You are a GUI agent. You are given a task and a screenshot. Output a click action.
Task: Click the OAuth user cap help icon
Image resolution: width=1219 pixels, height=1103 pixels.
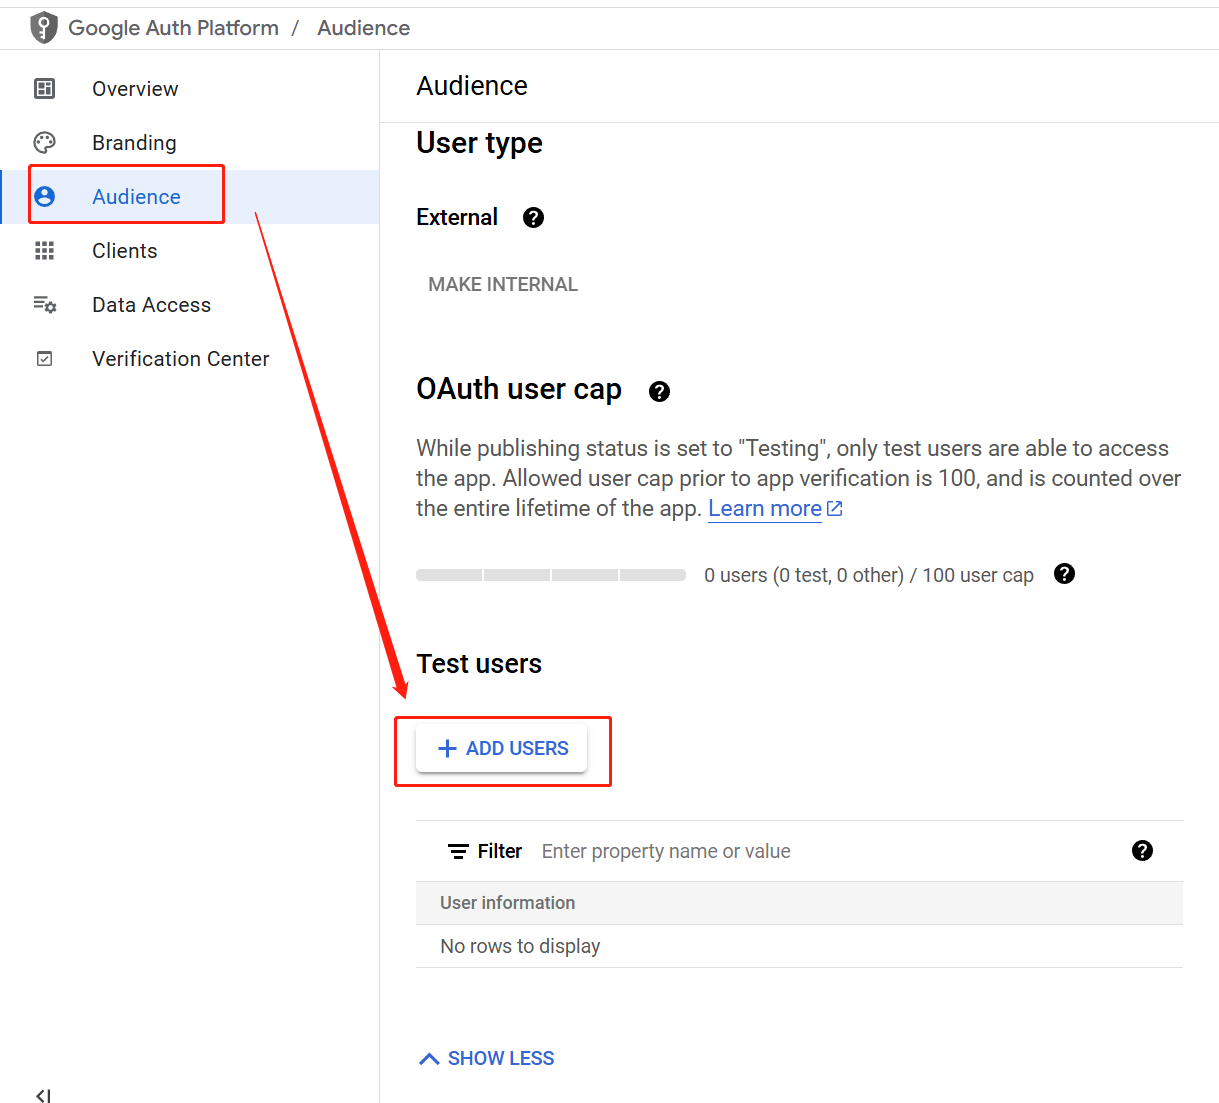point(659,391)
